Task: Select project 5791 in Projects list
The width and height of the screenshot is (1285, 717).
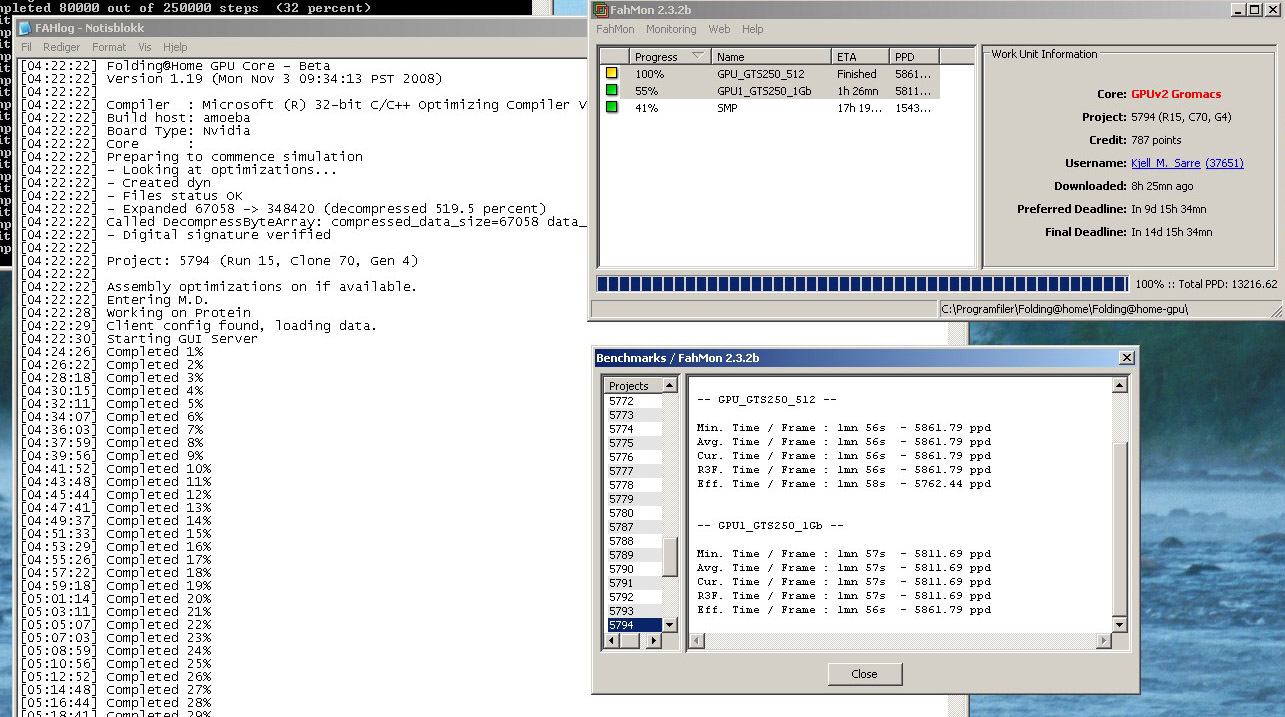Action: pos(632,583)
